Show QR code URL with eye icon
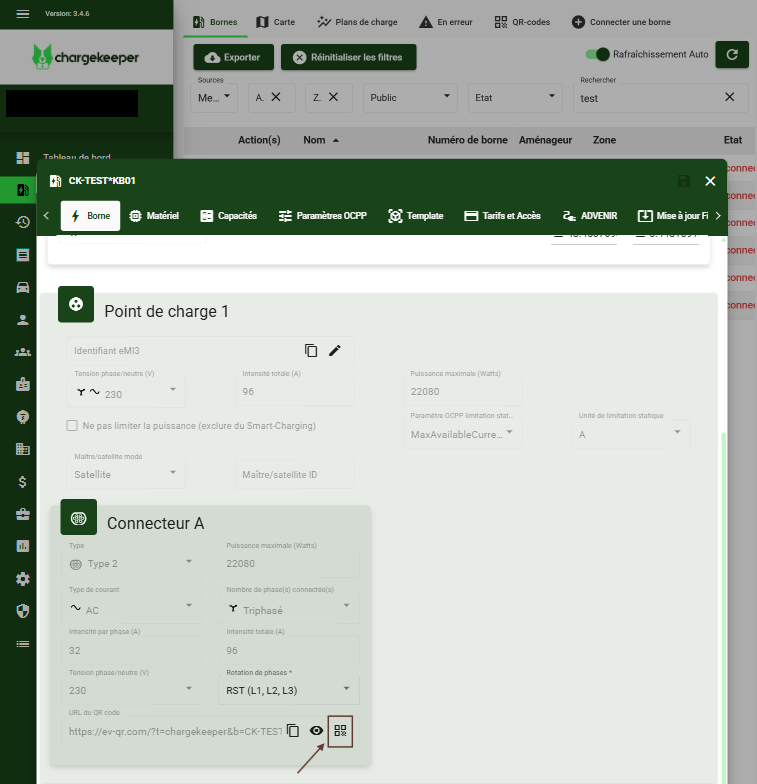The image size is (757, 784). (x=317, y=731)
